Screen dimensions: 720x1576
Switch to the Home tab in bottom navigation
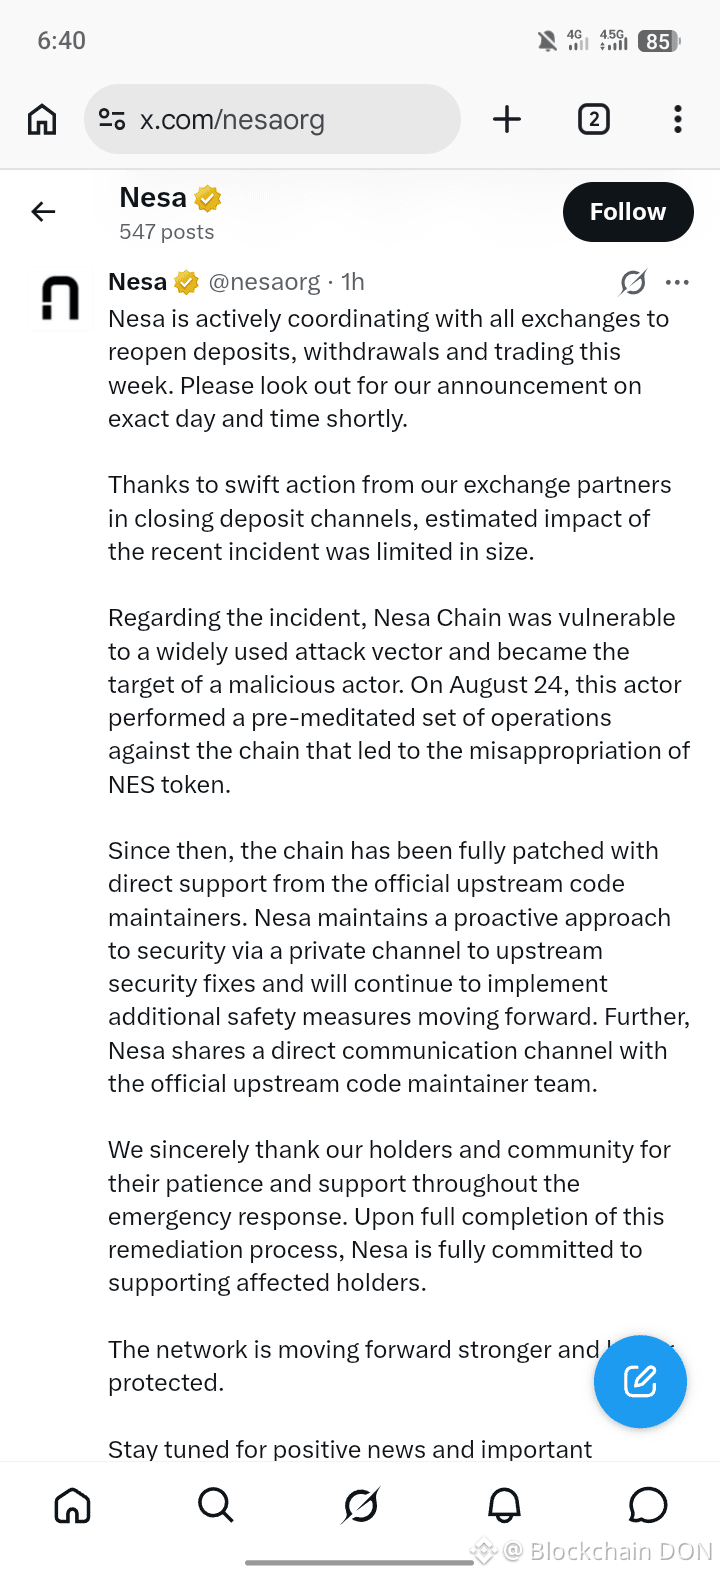tap(72, 1504)
